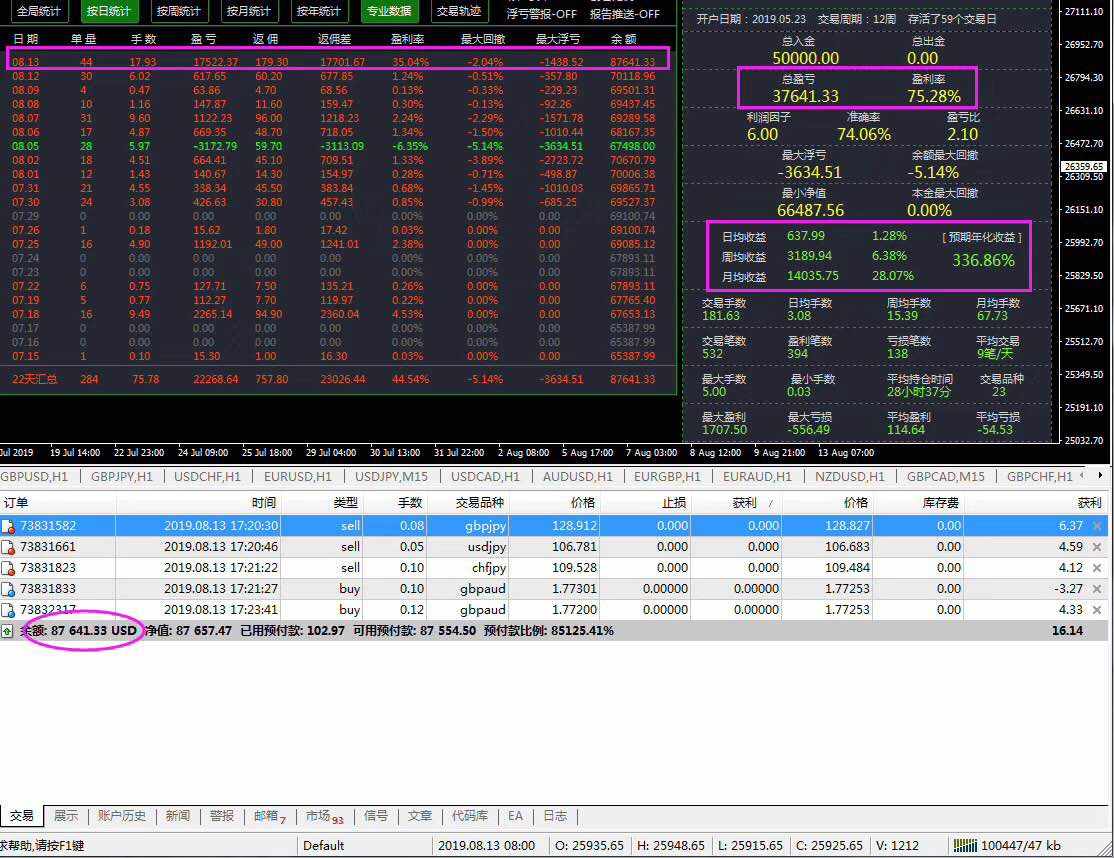1114x858 pixels.
Task: Switch to the NZDUSD,H1 chart tab
Action: click(x=850, y=477)
